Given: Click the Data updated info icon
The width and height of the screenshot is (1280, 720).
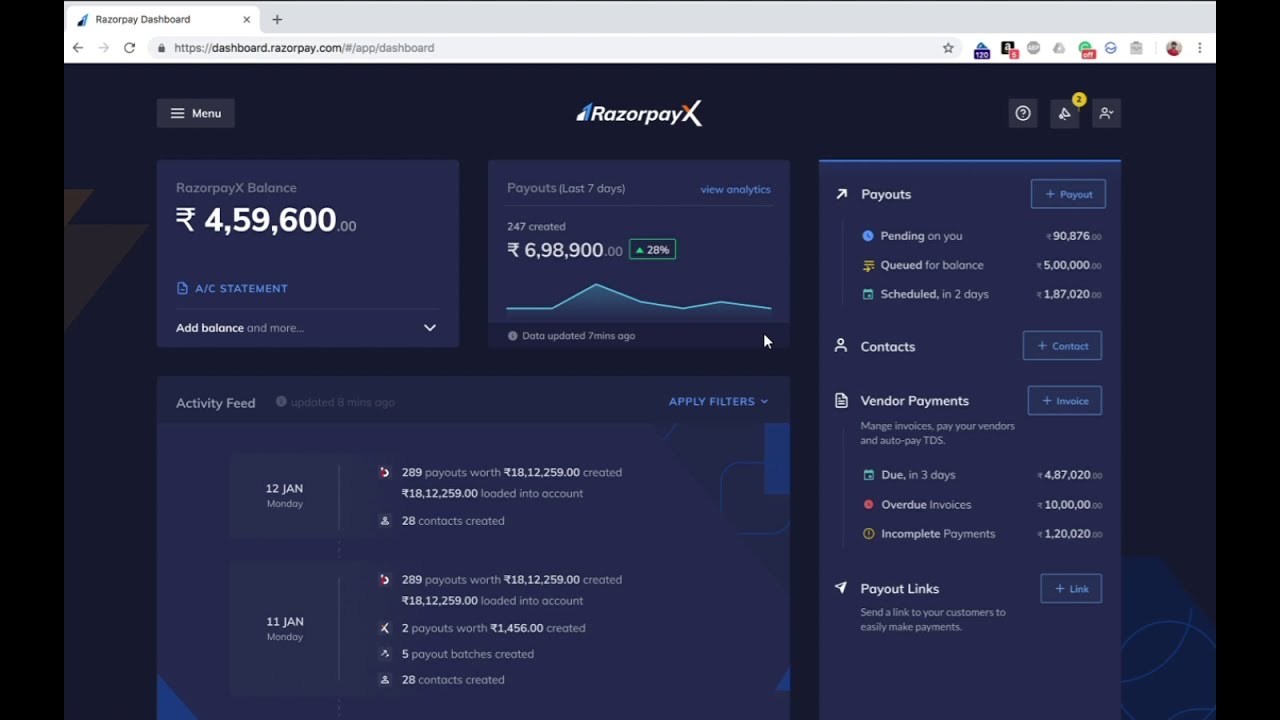Looking at the screenshot, I should tap(513, 336).
